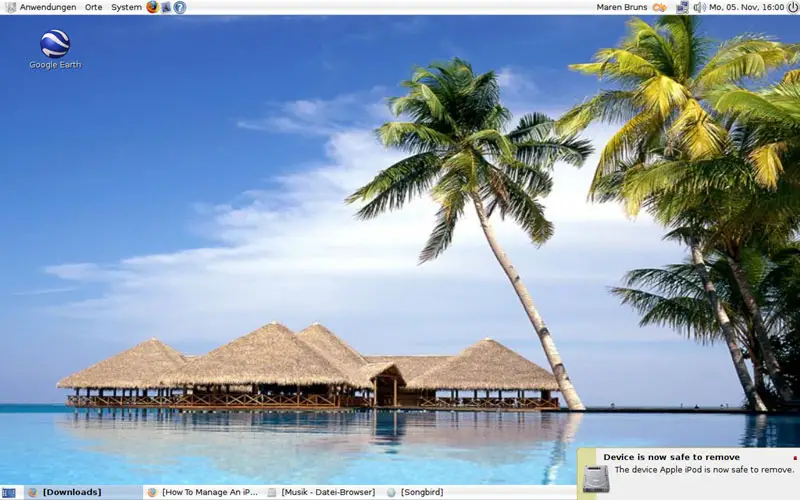Switch to the How To Manage An iP... window
The height and width of the screenshot is (500, 800).
(203, 492)
